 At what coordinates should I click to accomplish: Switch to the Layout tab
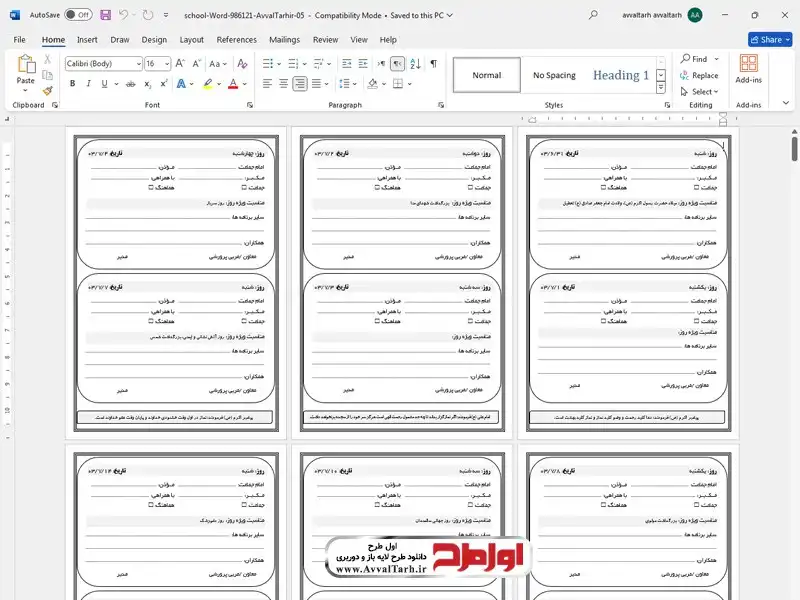(191, 40)
